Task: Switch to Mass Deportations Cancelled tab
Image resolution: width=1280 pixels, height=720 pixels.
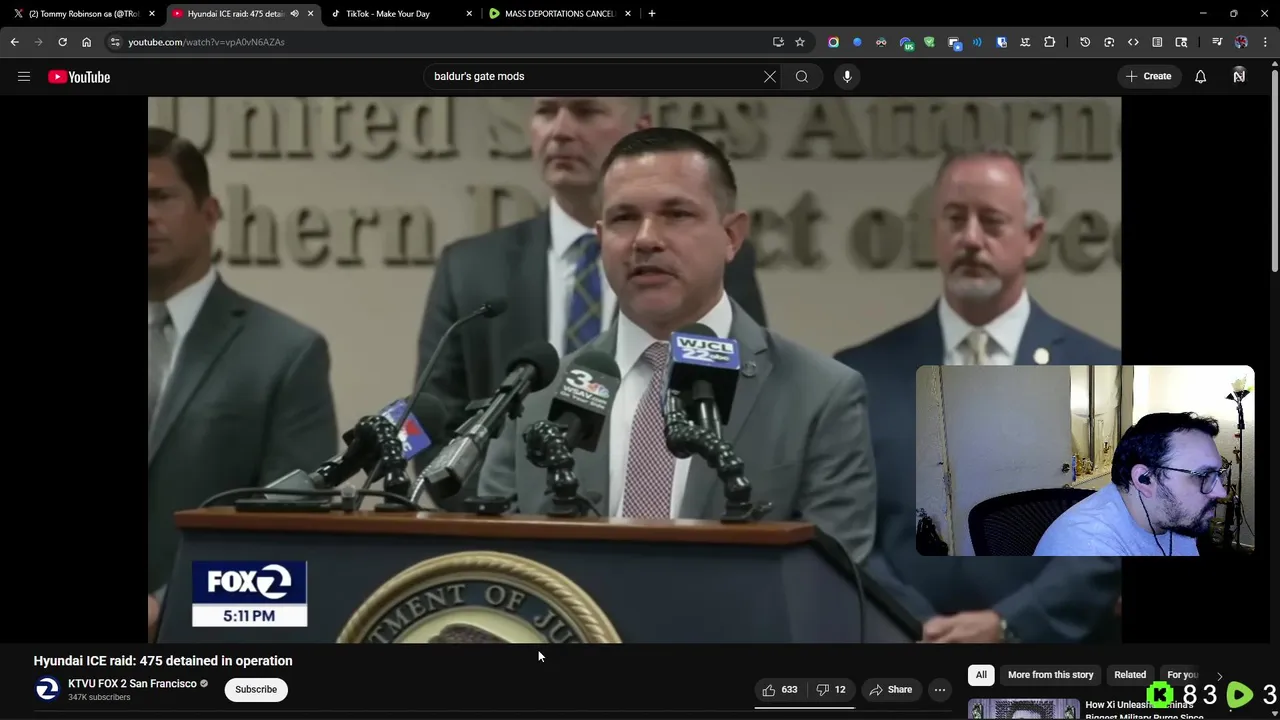Action: pyautogui.click(x=560, y=14)
